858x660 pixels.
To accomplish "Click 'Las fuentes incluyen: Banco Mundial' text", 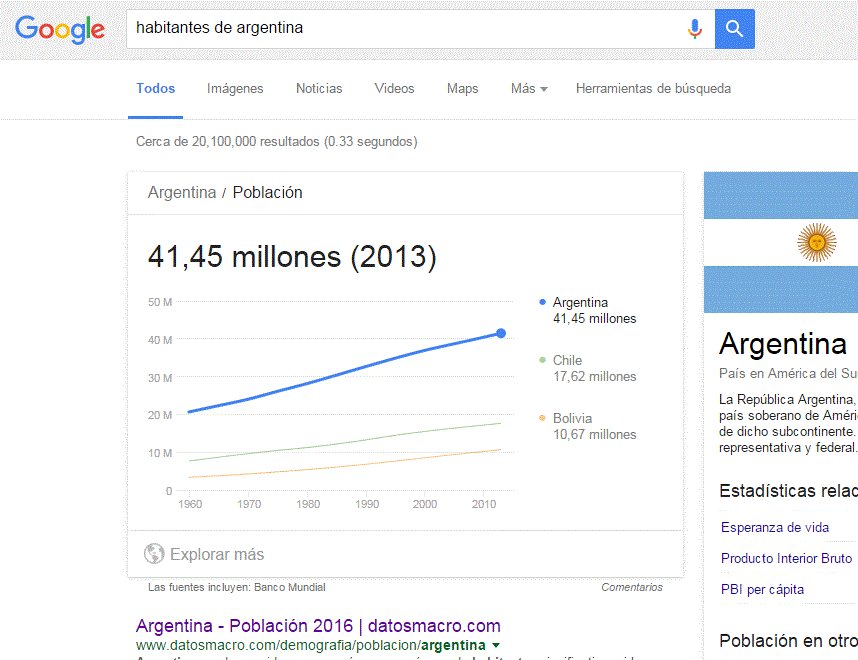I will coord(236,587).
